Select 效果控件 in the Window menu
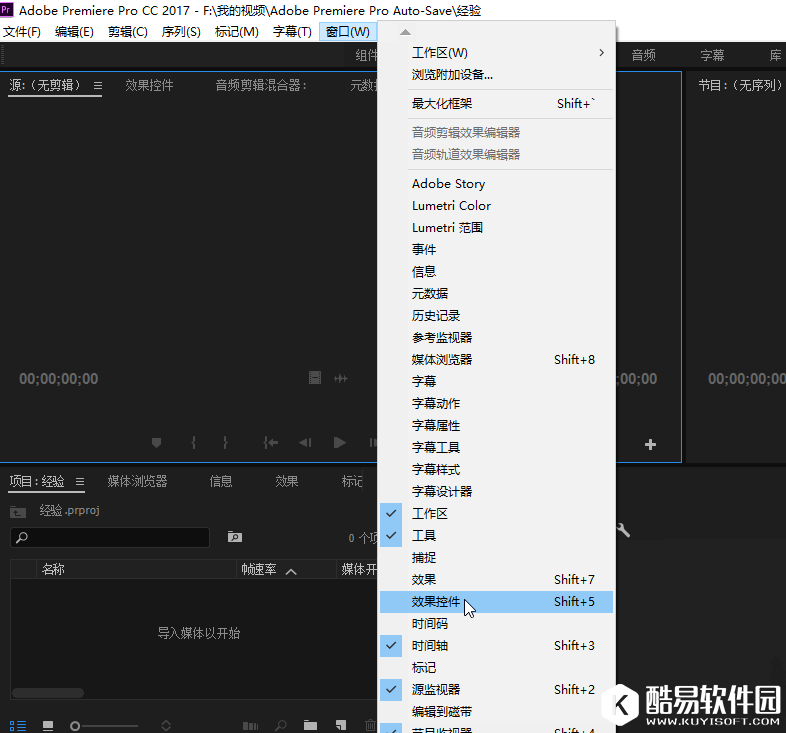The width and height of the screenshot is (786, 733). point(496,602)
